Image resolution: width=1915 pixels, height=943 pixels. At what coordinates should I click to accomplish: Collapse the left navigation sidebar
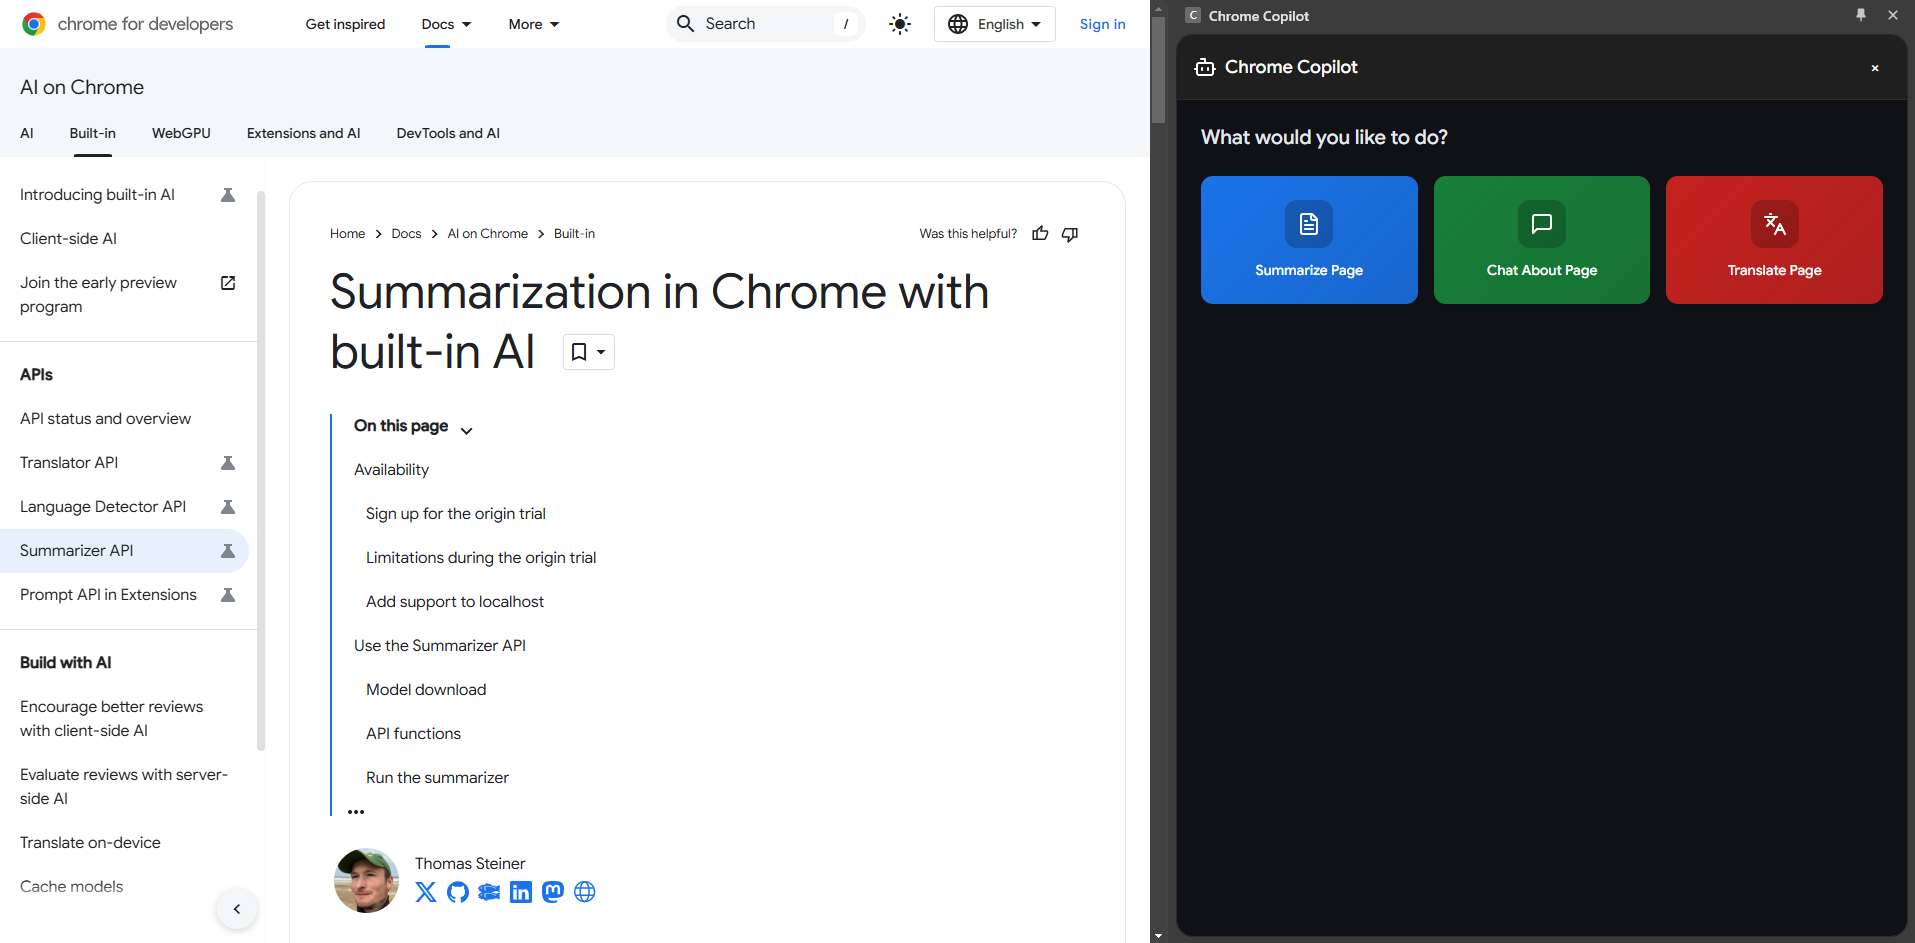[237, 909]
